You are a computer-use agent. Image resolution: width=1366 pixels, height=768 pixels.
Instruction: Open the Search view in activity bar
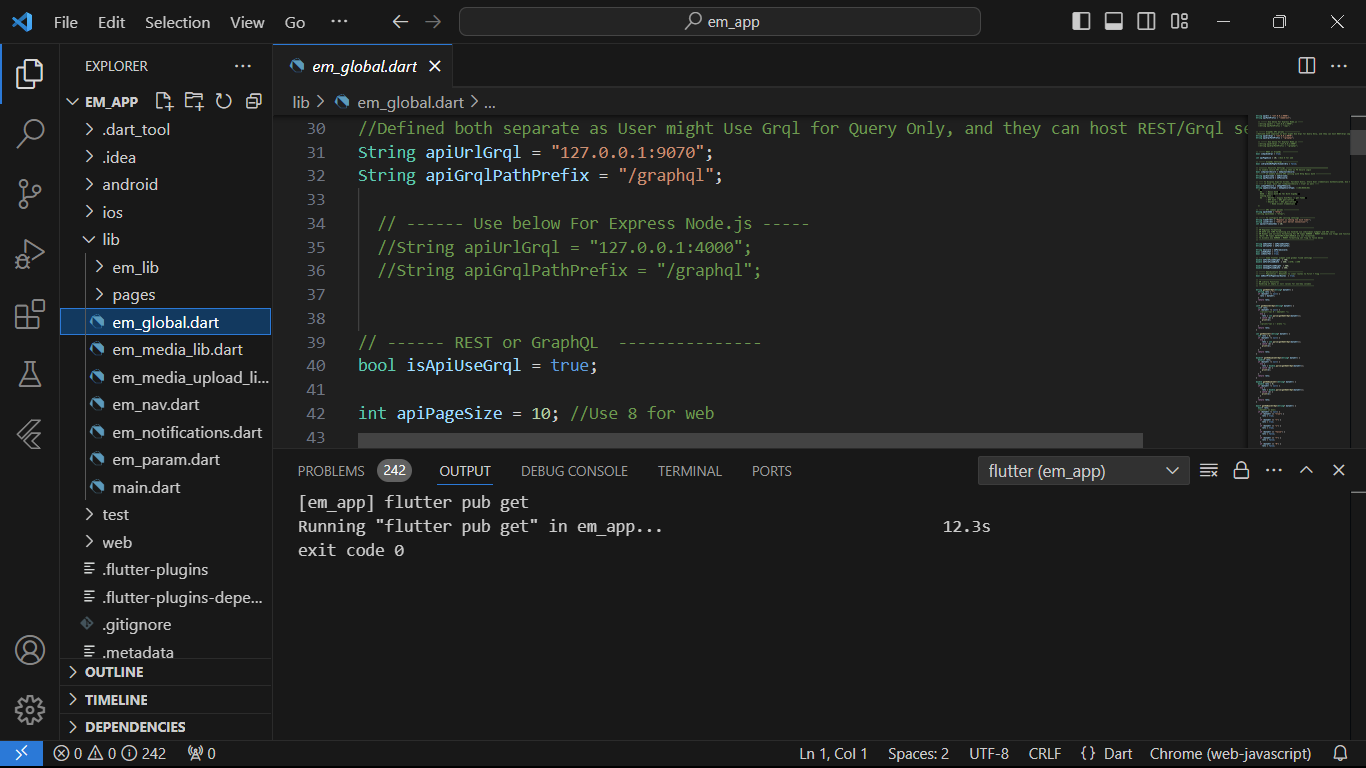pos(30,133)
